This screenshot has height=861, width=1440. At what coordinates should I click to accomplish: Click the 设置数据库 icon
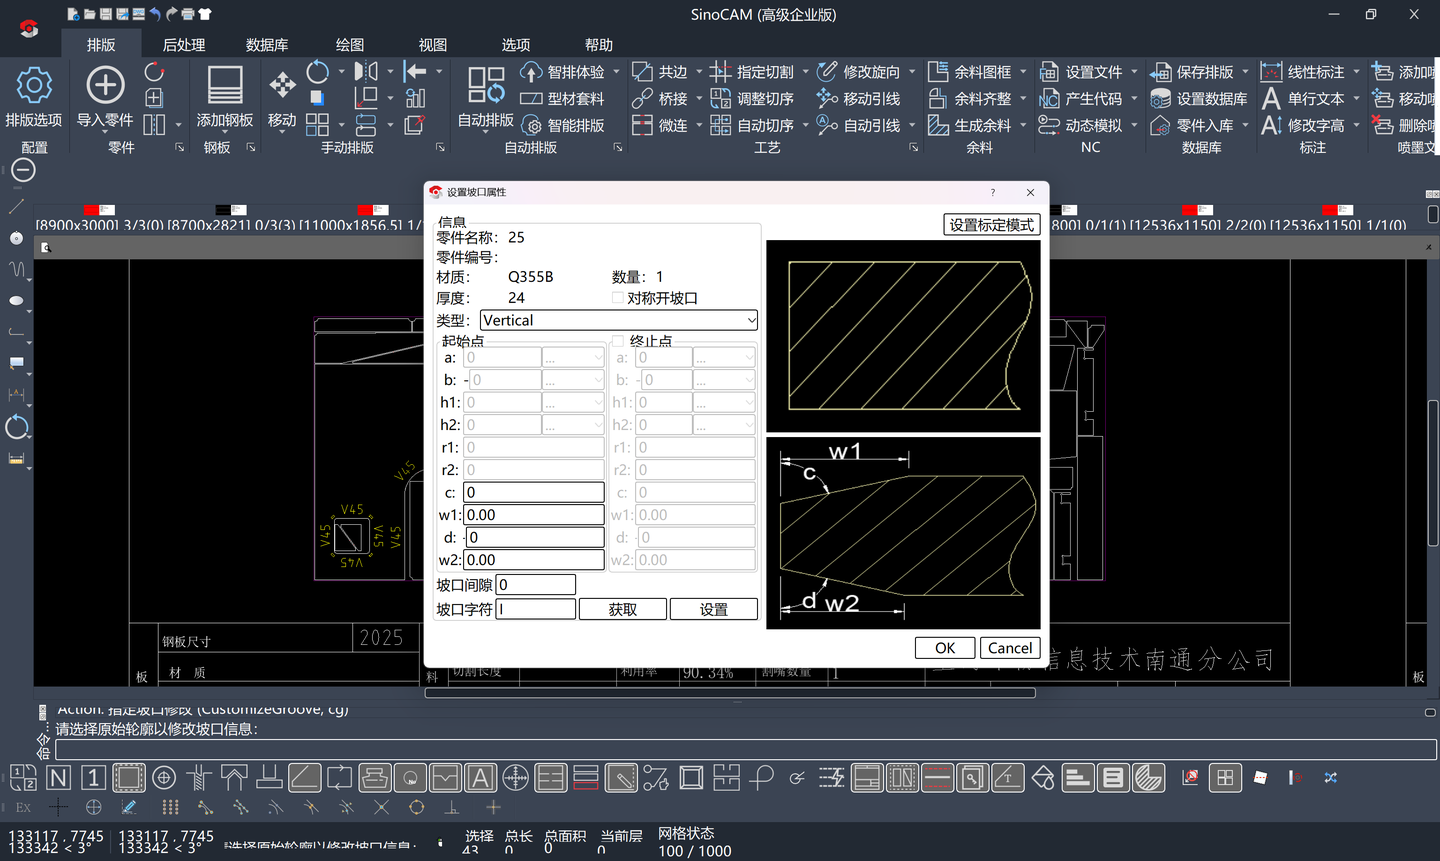[1160, 99]
